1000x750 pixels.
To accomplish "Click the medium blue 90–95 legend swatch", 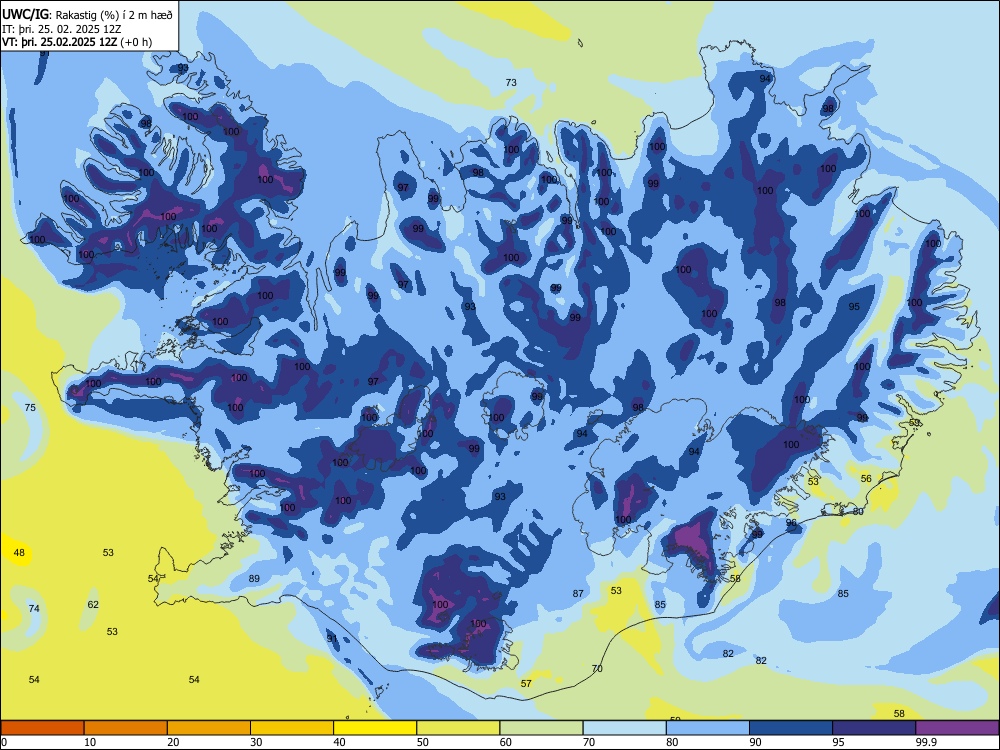I will tap(791, 728).
